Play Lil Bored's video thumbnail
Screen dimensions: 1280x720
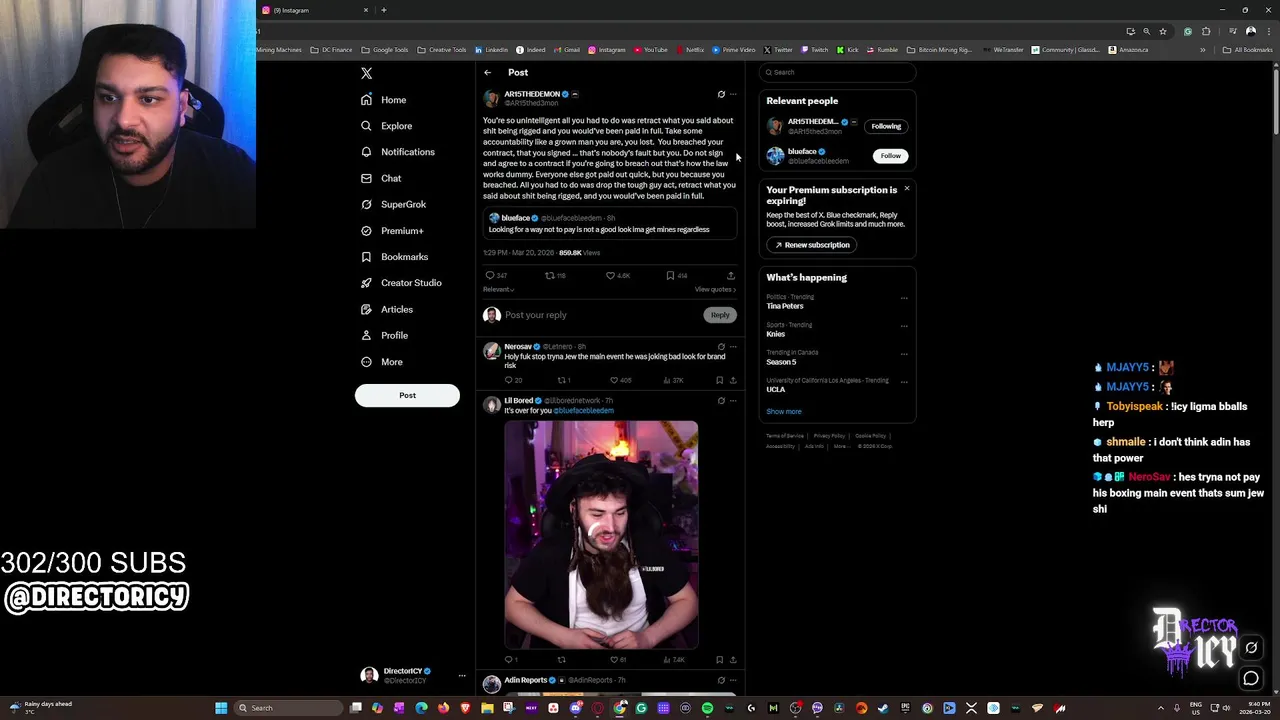click(601, 535)
